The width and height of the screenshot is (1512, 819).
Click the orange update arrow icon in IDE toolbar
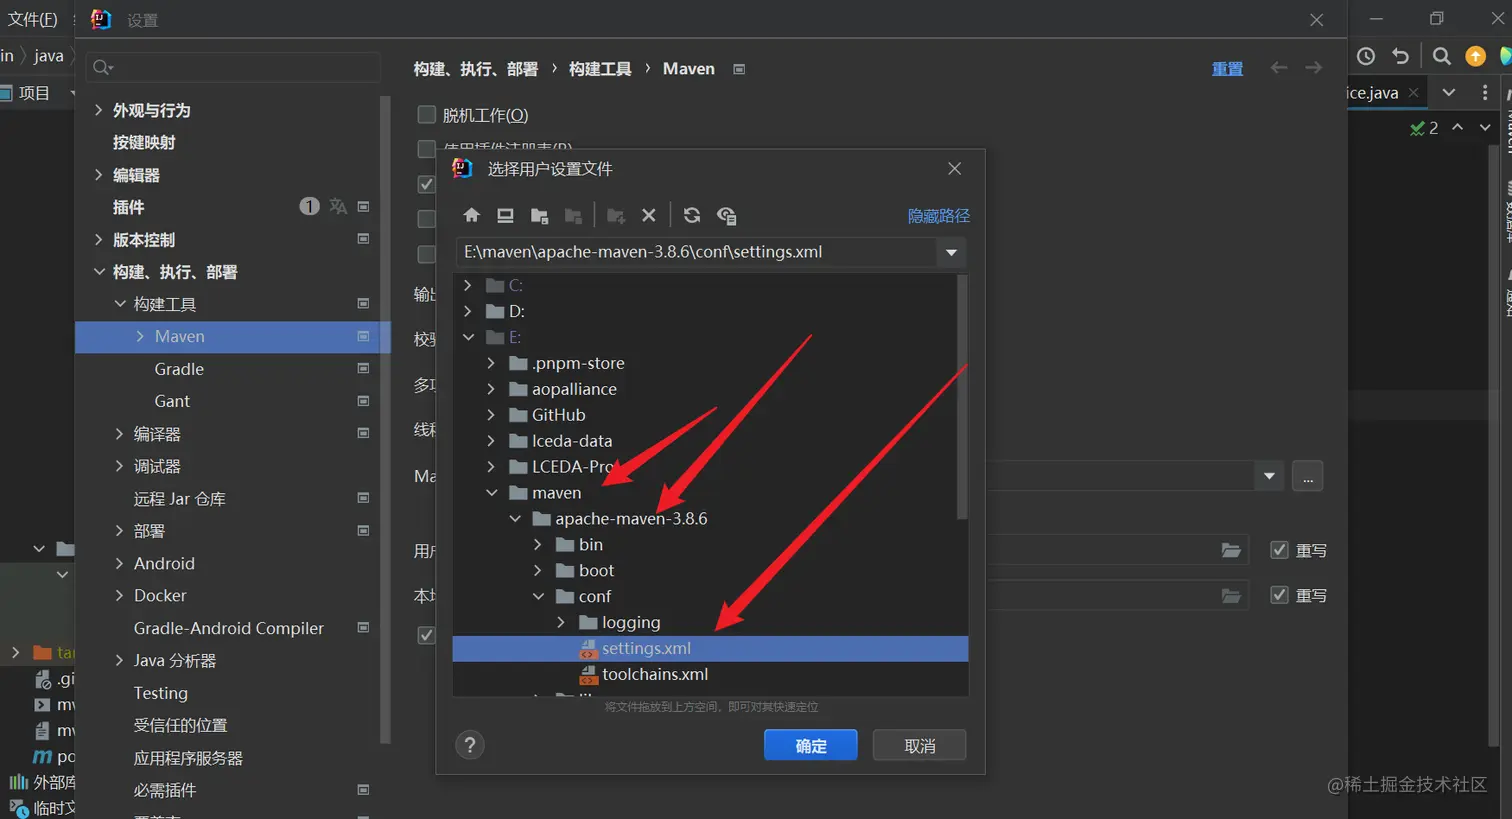[1475, 56]
